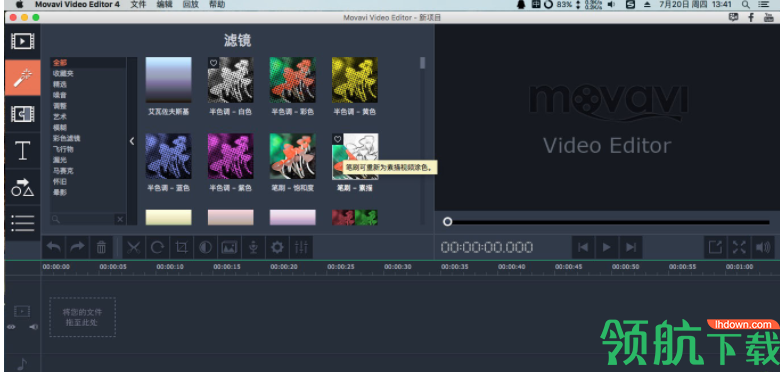Favorite the 笔刷 - 素描 filter heart
The height and width of the screenshot is (372, 780).
pyautogui.click(x=337, y=139)
